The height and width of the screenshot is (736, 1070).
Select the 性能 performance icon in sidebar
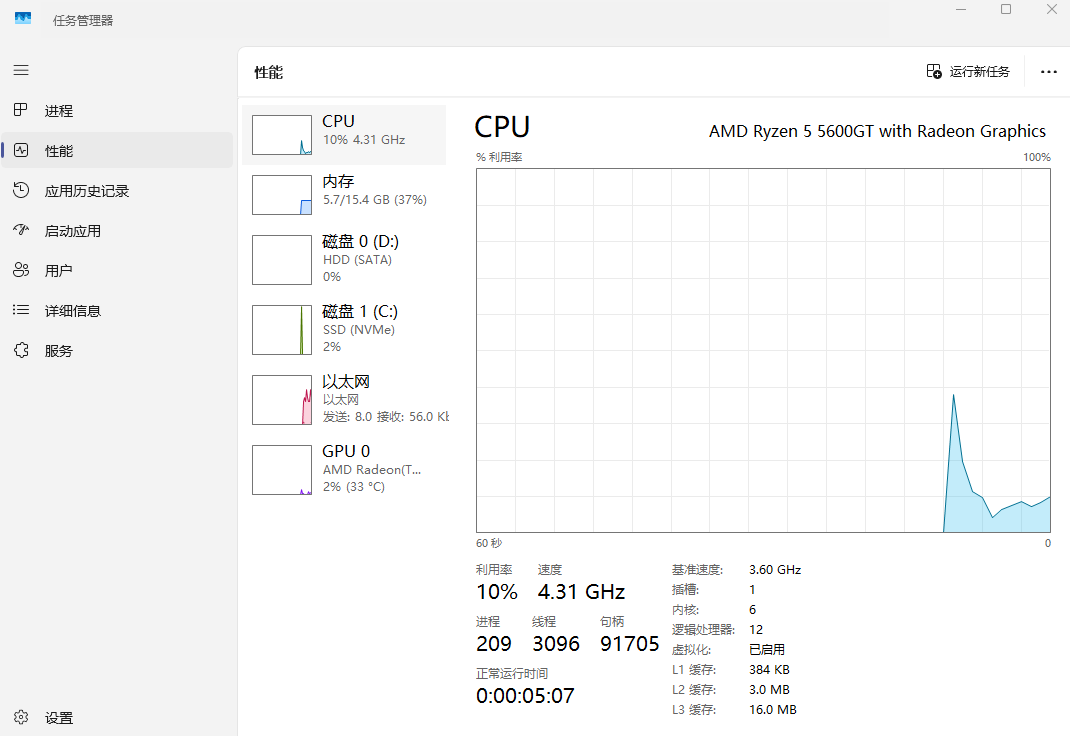point(21,151)
